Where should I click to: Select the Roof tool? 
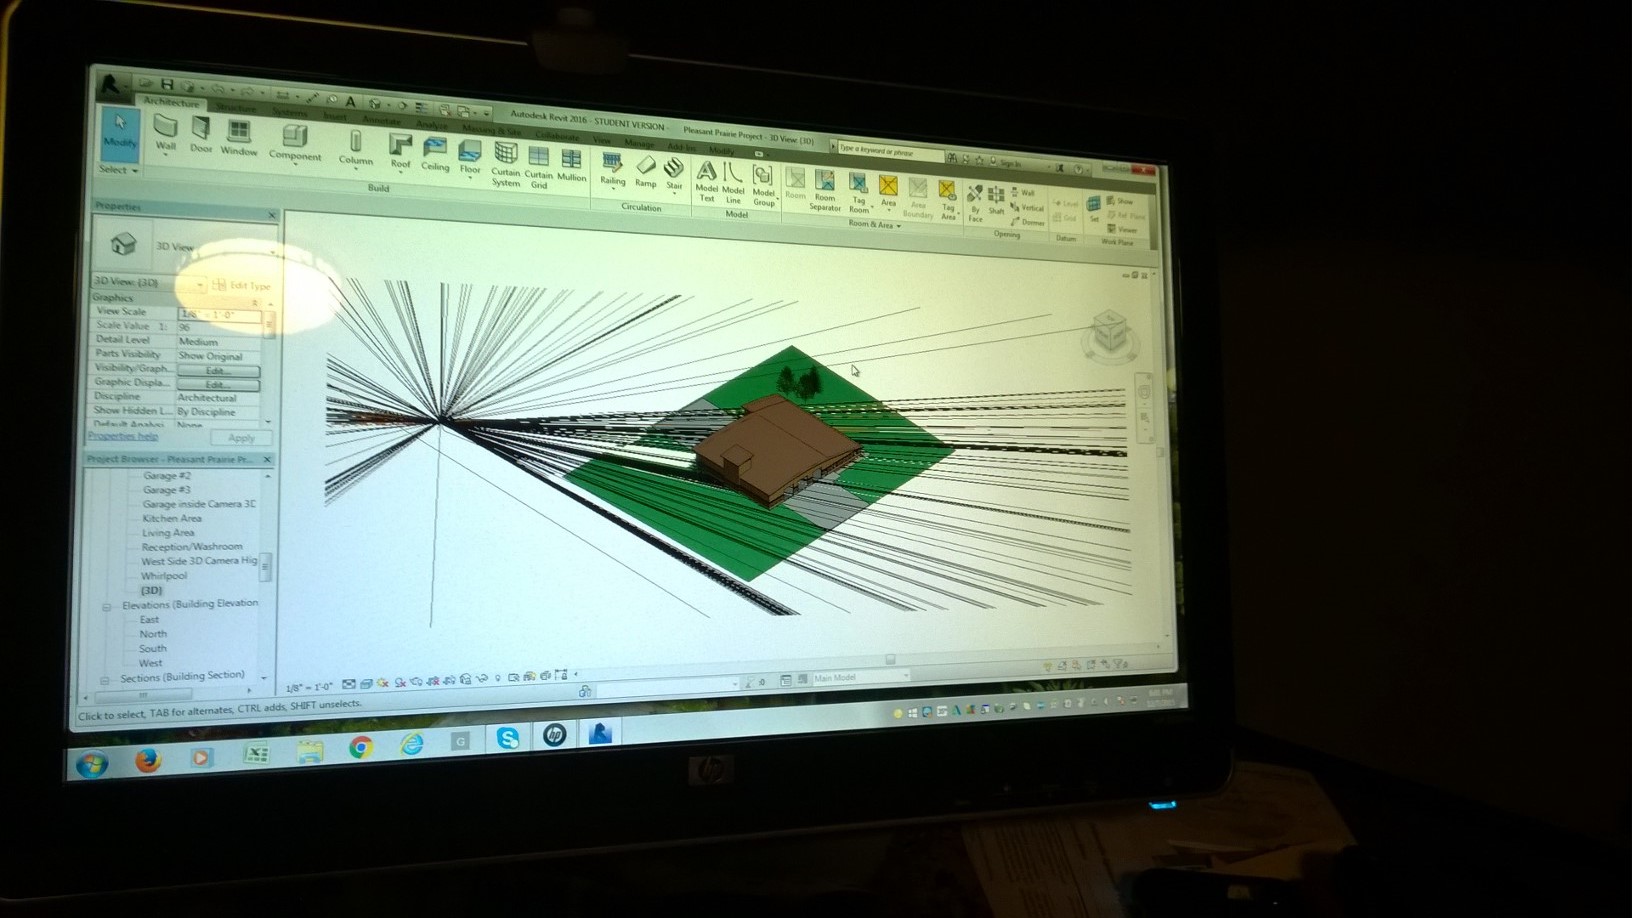(400, 152)
